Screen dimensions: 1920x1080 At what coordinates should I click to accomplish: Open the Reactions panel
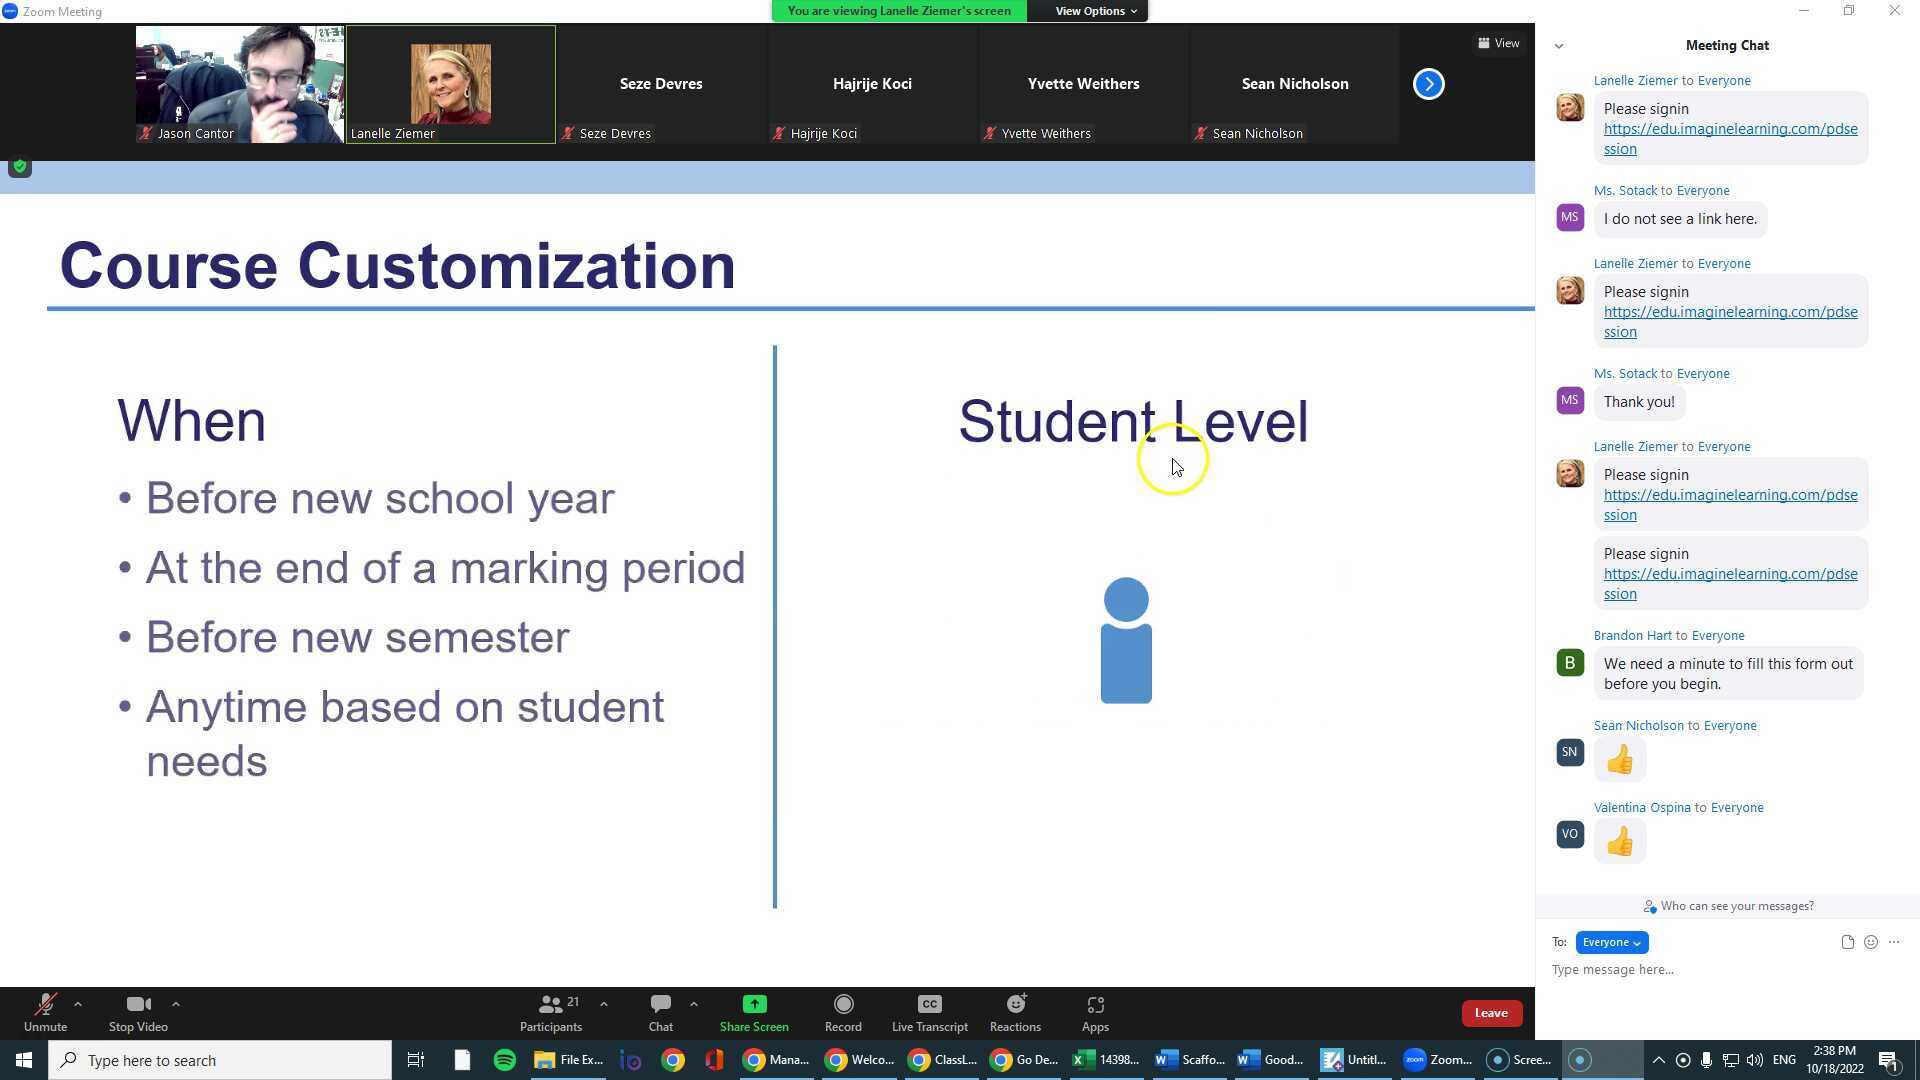pos(1015,1012)
